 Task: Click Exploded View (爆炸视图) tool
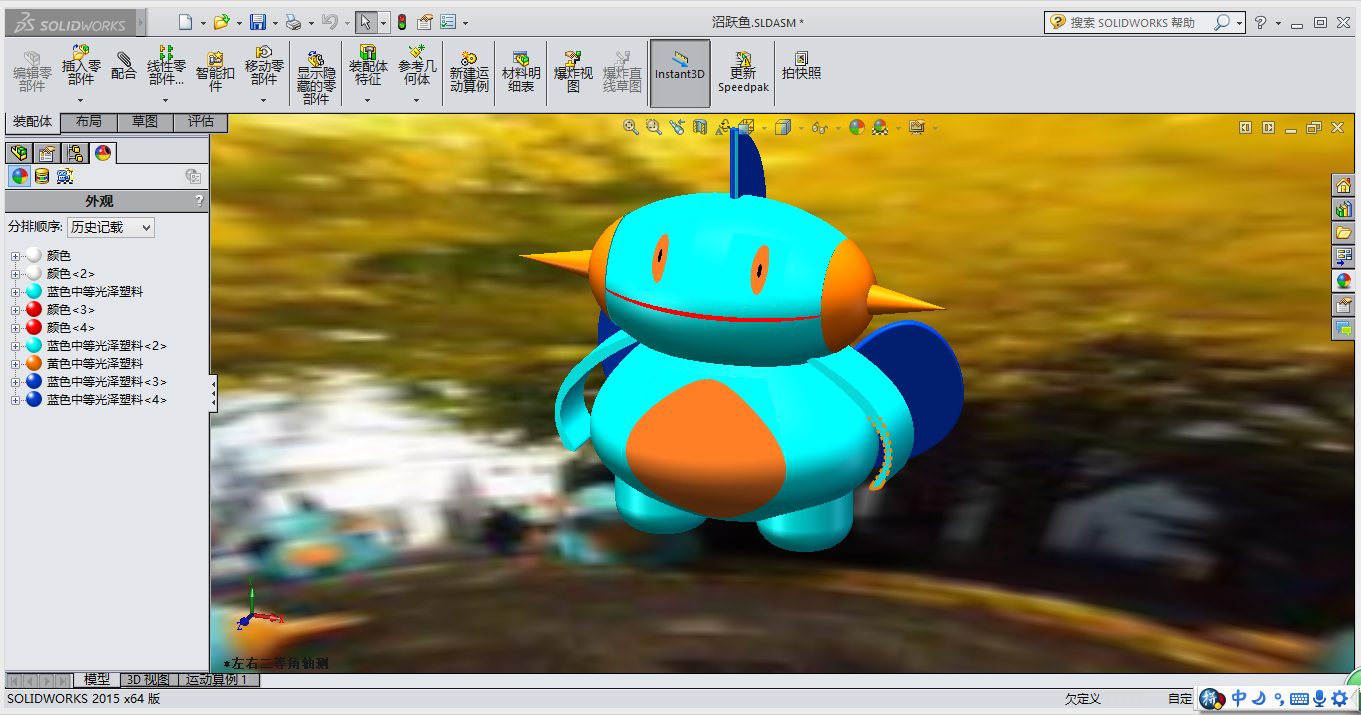pyautogui.click(x=573, y=70)
